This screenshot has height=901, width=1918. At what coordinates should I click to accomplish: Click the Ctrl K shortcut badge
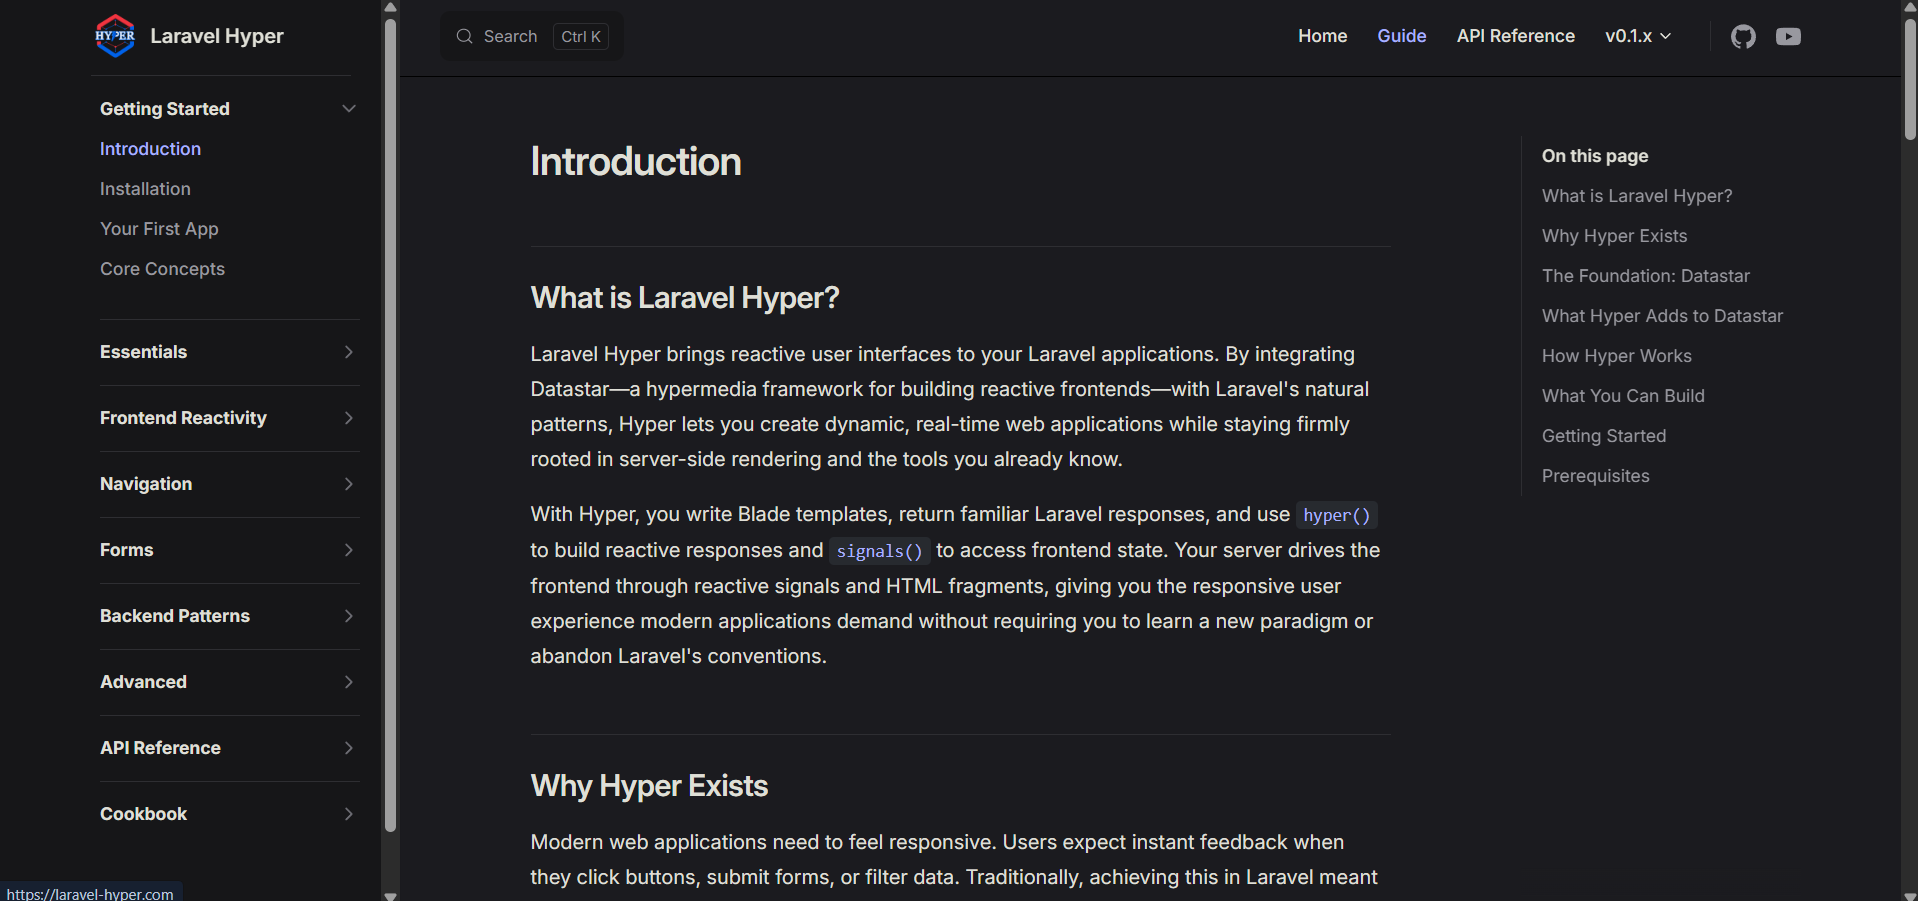[x=581, y=37]
